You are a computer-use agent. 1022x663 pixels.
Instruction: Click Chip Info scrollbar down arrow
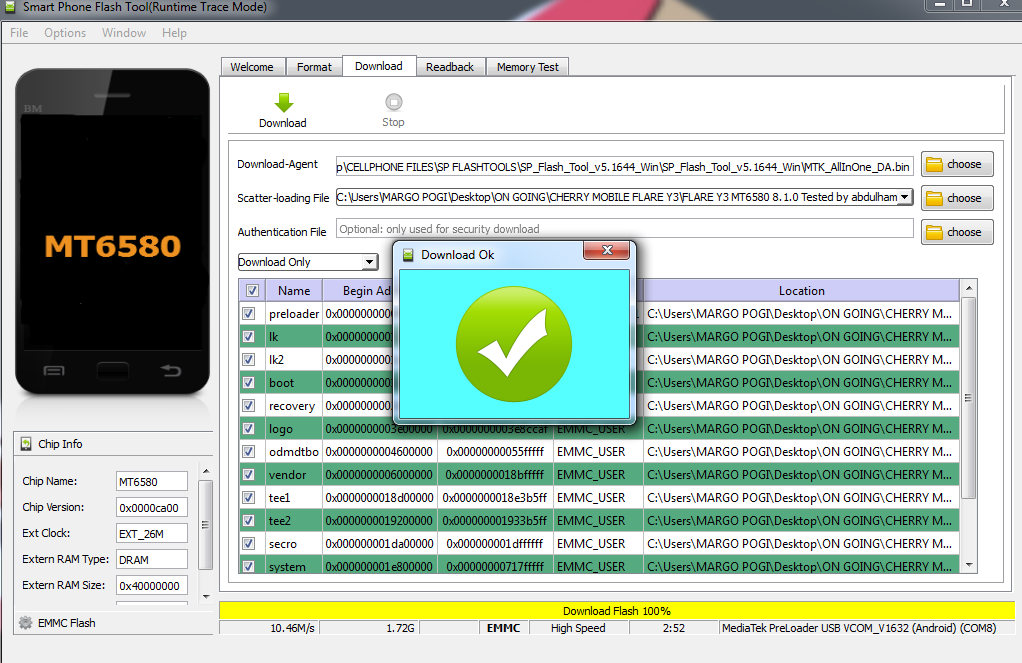(x=206, y=596)
